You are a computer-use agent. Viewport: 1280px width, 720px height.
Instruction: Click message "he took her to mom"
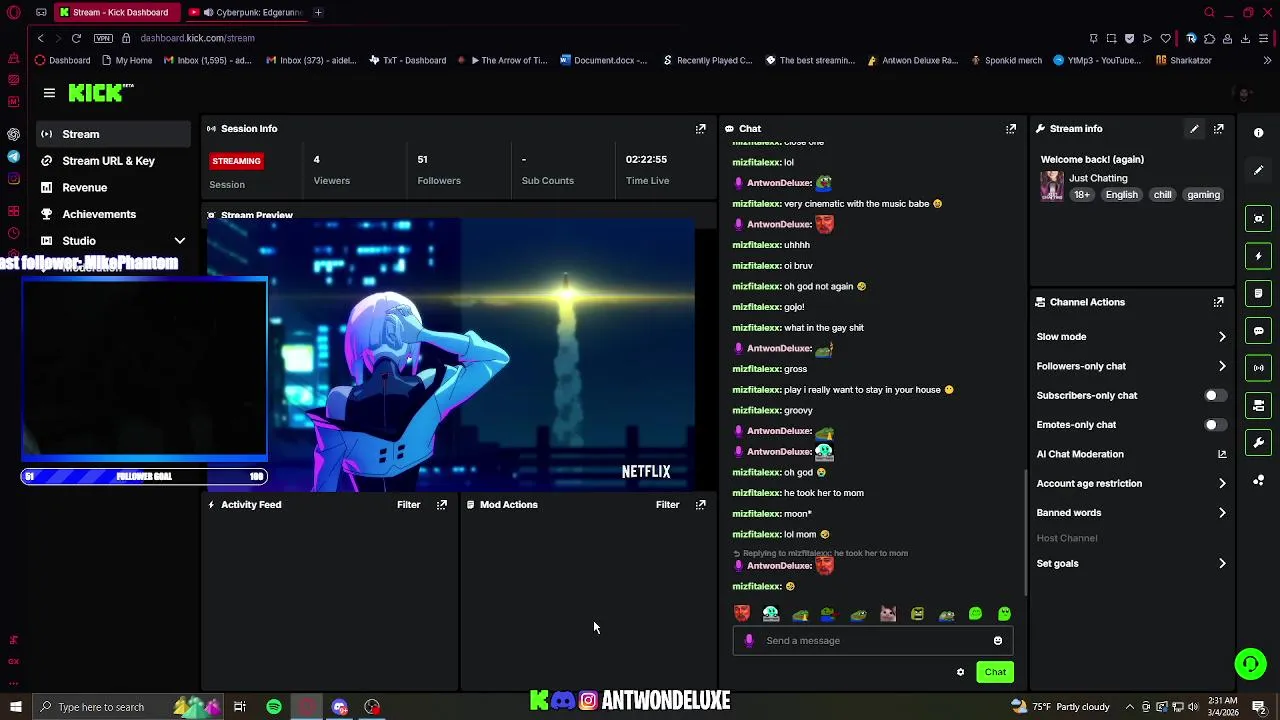pos(823,493)
